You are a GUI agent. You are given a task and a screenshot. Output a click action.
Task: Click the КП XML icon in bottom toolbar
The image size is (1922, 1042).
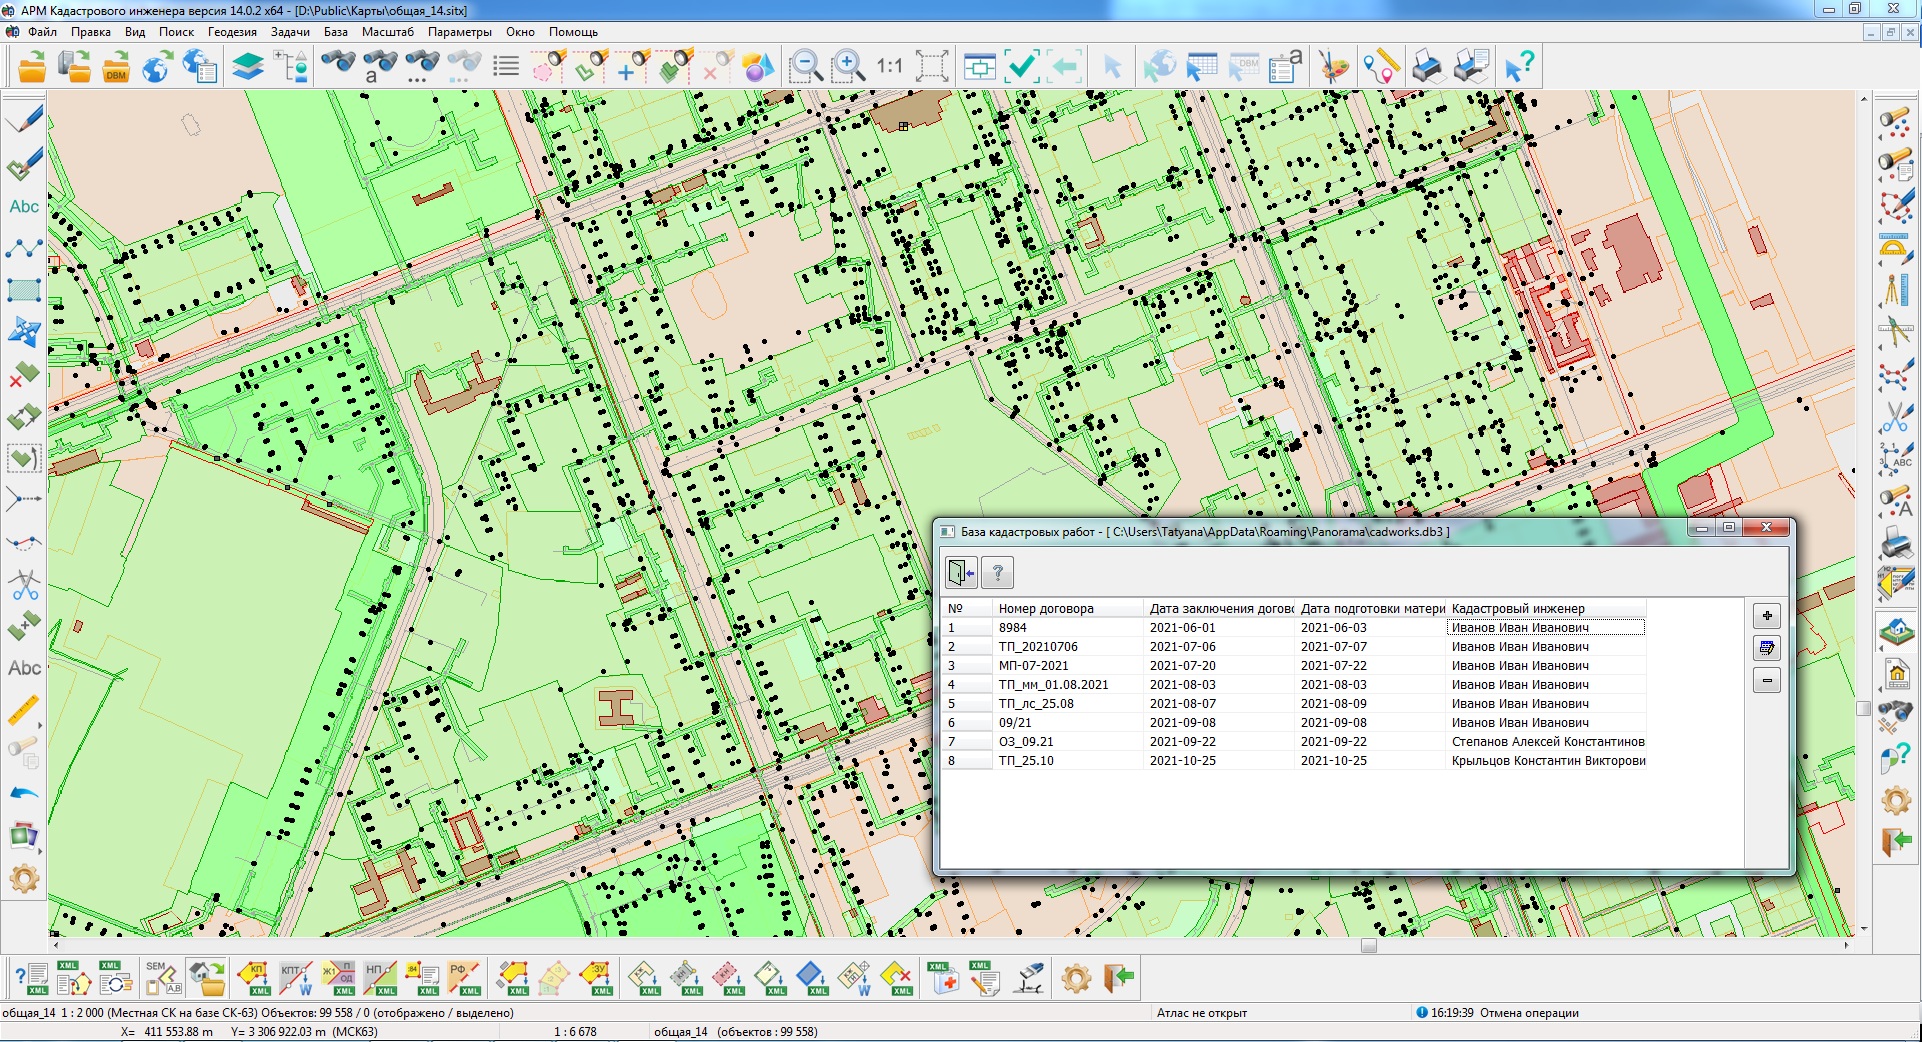point(254,978)
